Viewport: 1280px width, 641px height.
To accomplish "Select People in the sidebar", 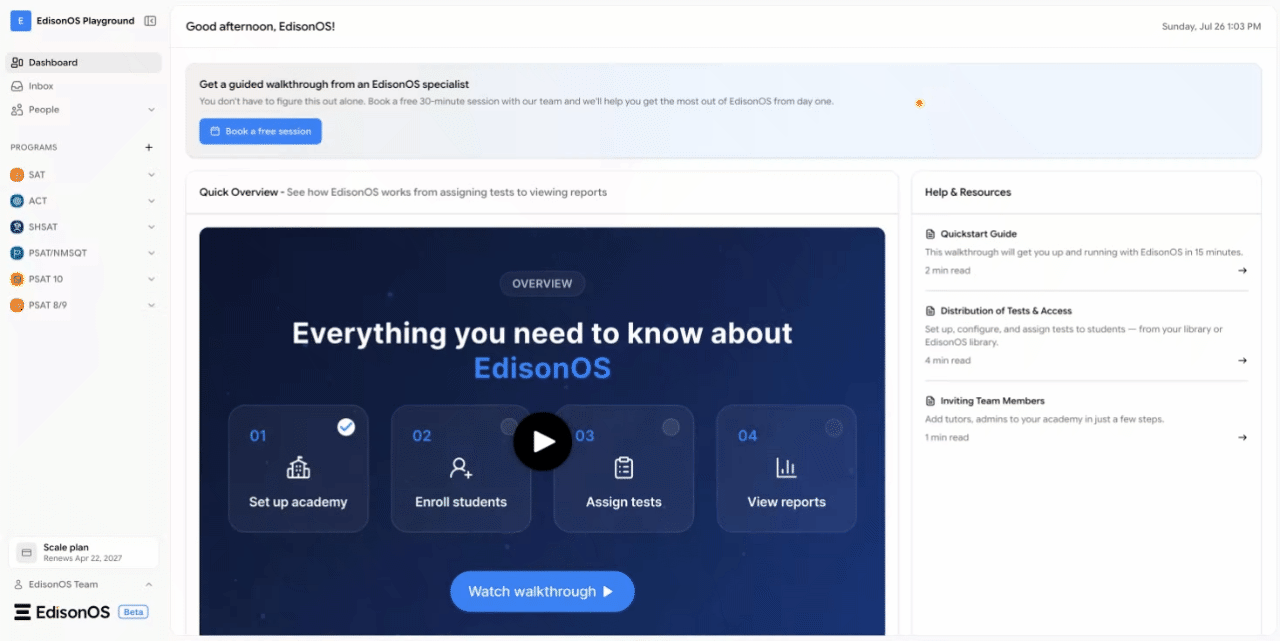I will click(x=84, y=110).
